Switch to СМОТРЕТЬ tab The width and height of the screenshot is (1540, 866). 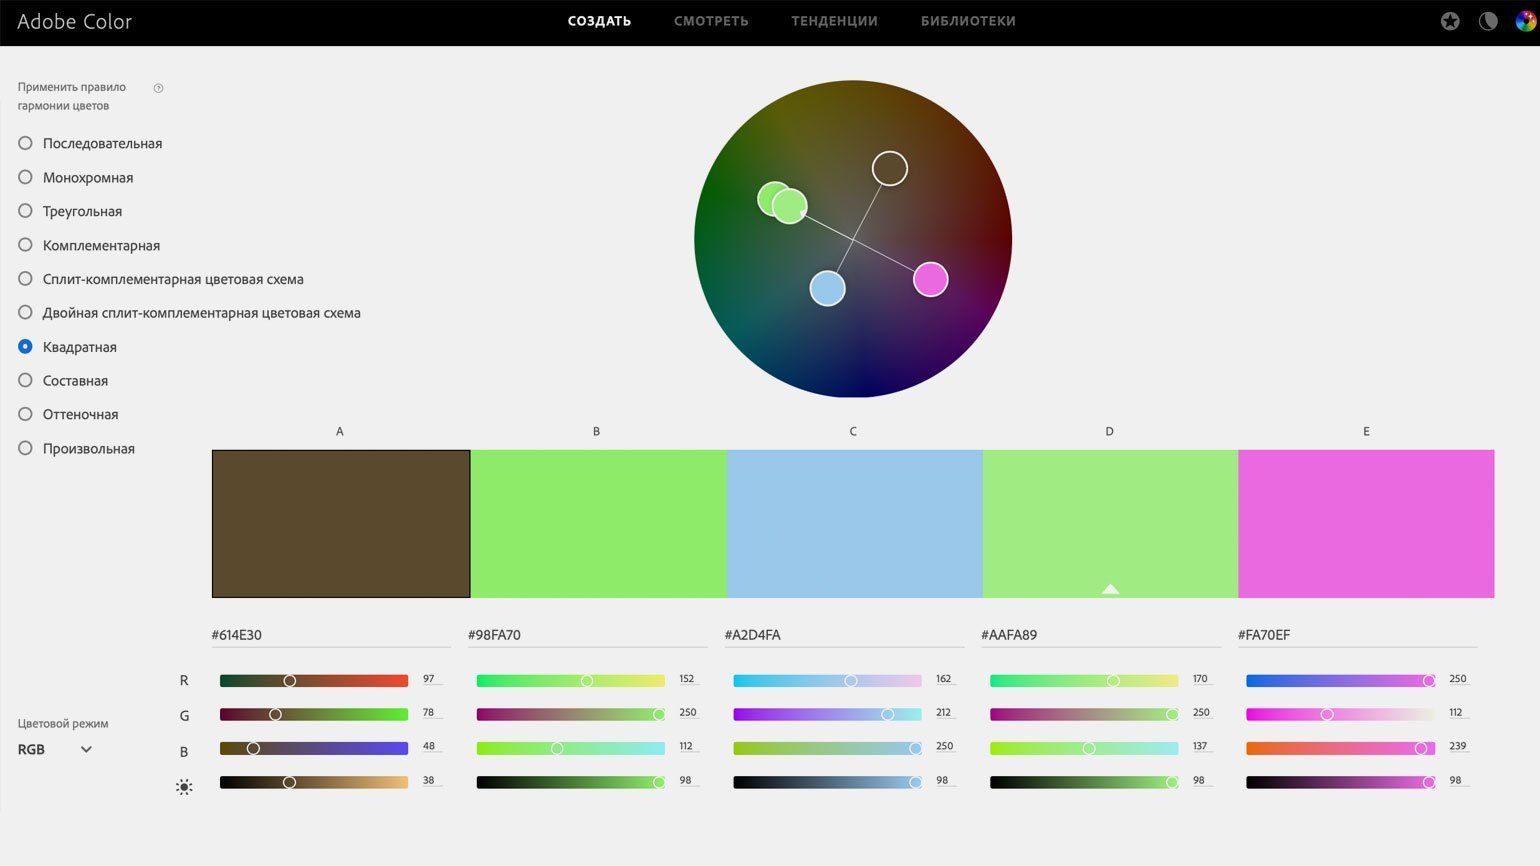[711, 21]
